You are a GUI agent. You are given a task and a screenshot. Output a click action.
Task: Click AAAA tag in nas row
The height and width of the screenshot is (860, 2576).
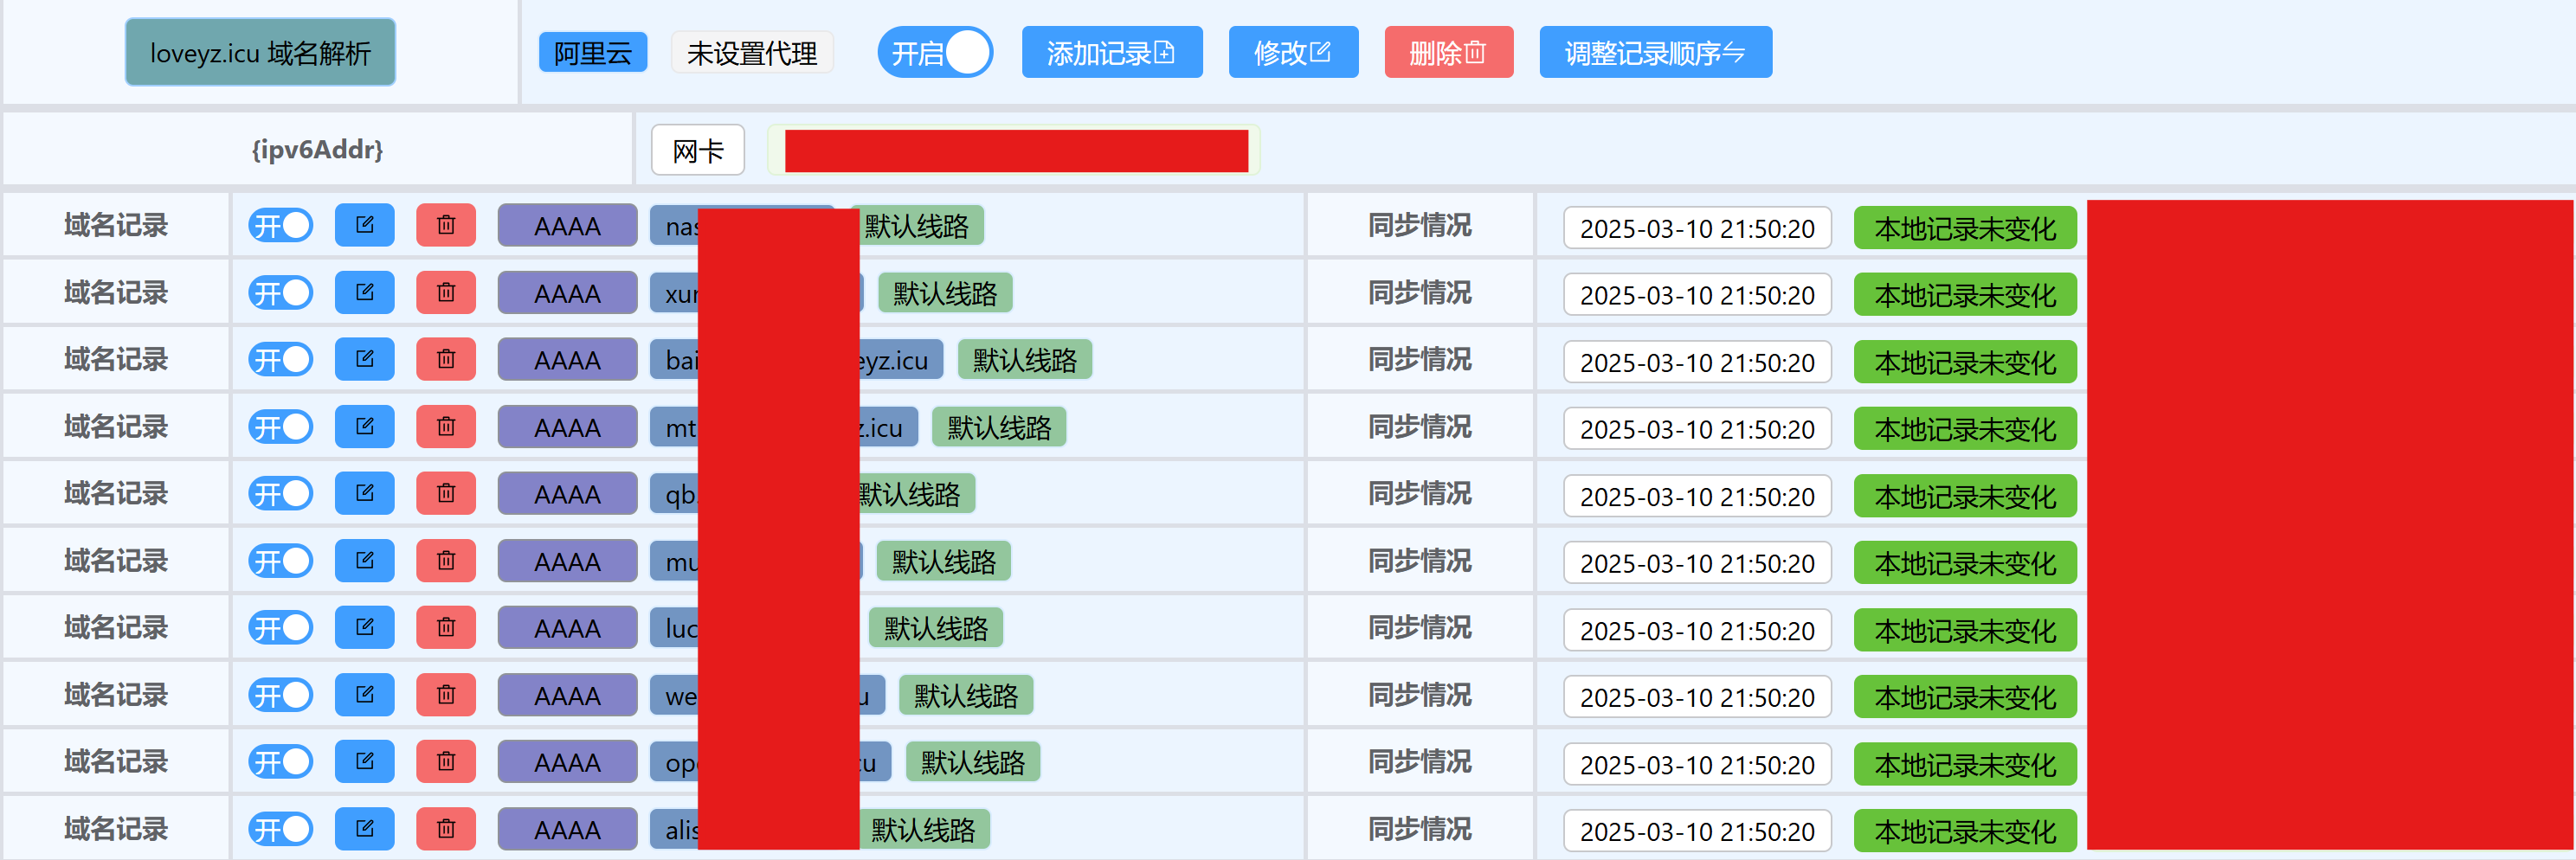coord(567,226)
